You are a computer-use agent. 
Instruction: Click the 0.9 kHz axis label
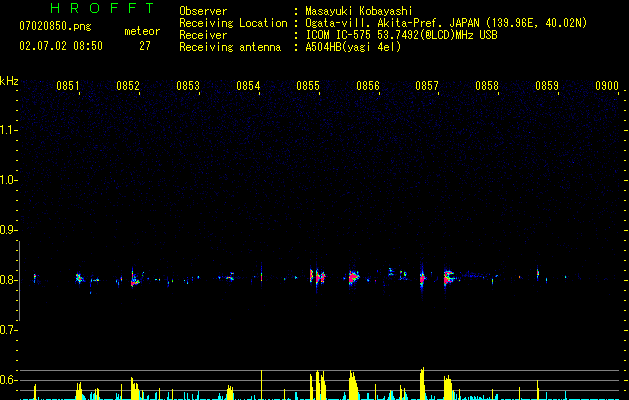click(8, 230)
